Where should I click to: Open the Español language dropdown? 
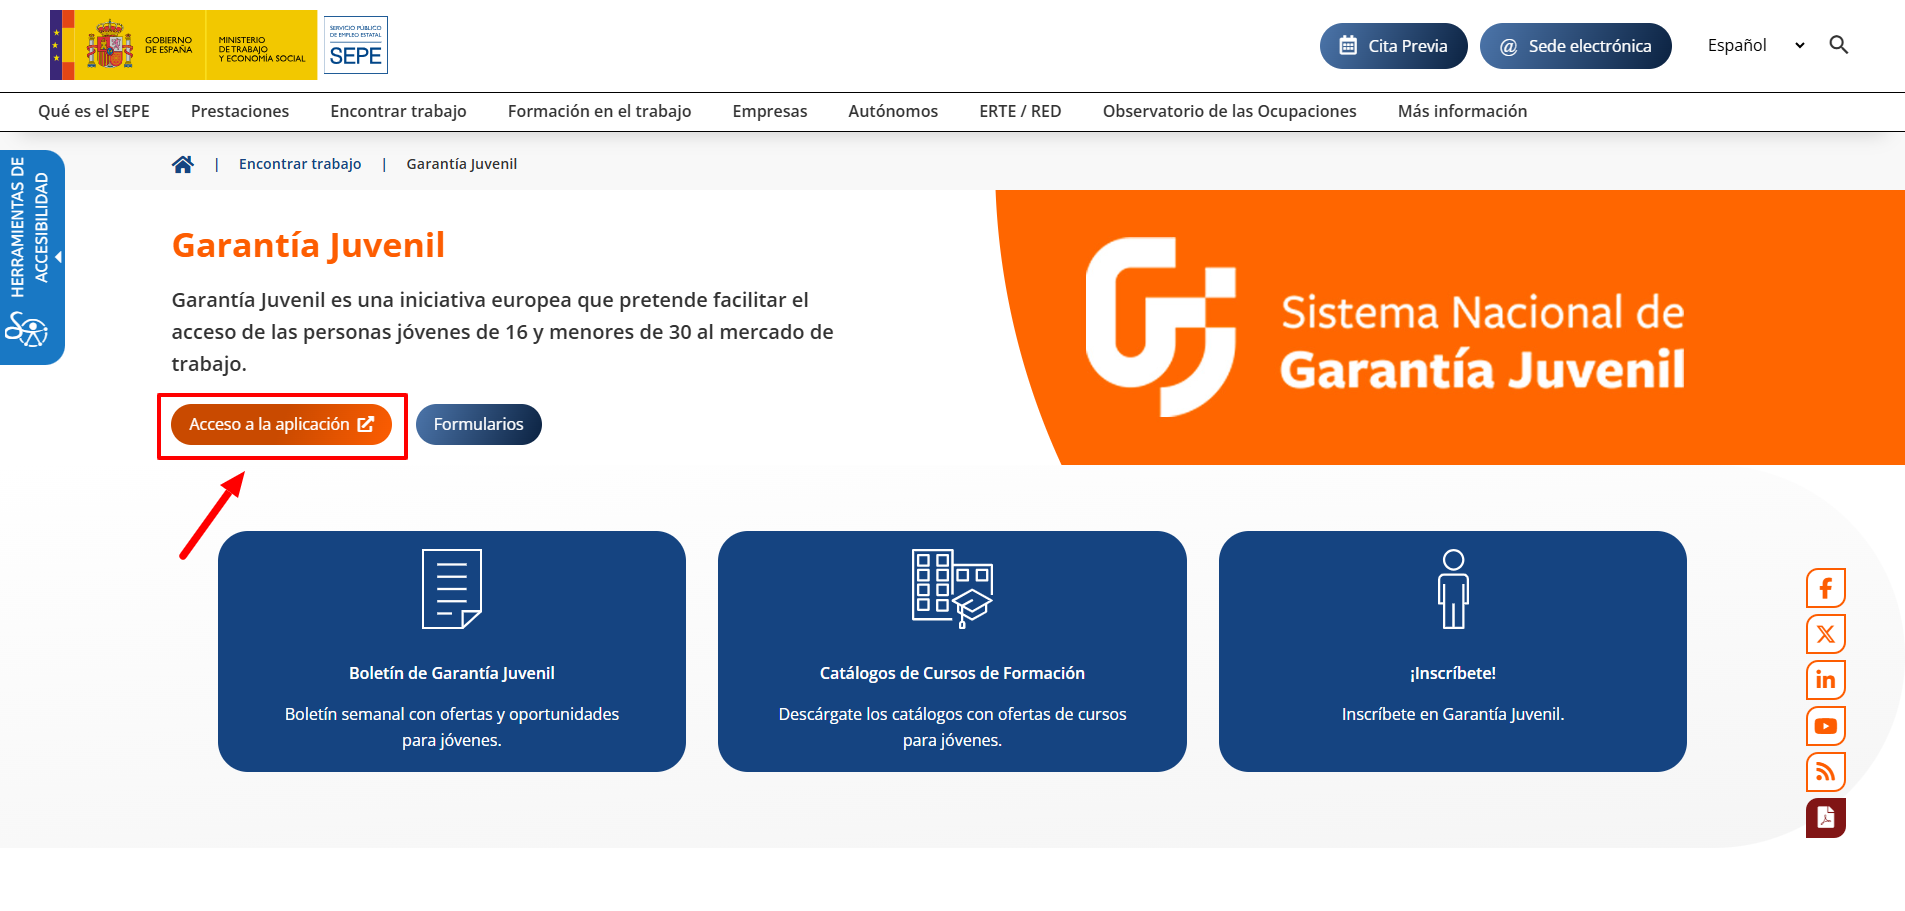pos(1756,45)
